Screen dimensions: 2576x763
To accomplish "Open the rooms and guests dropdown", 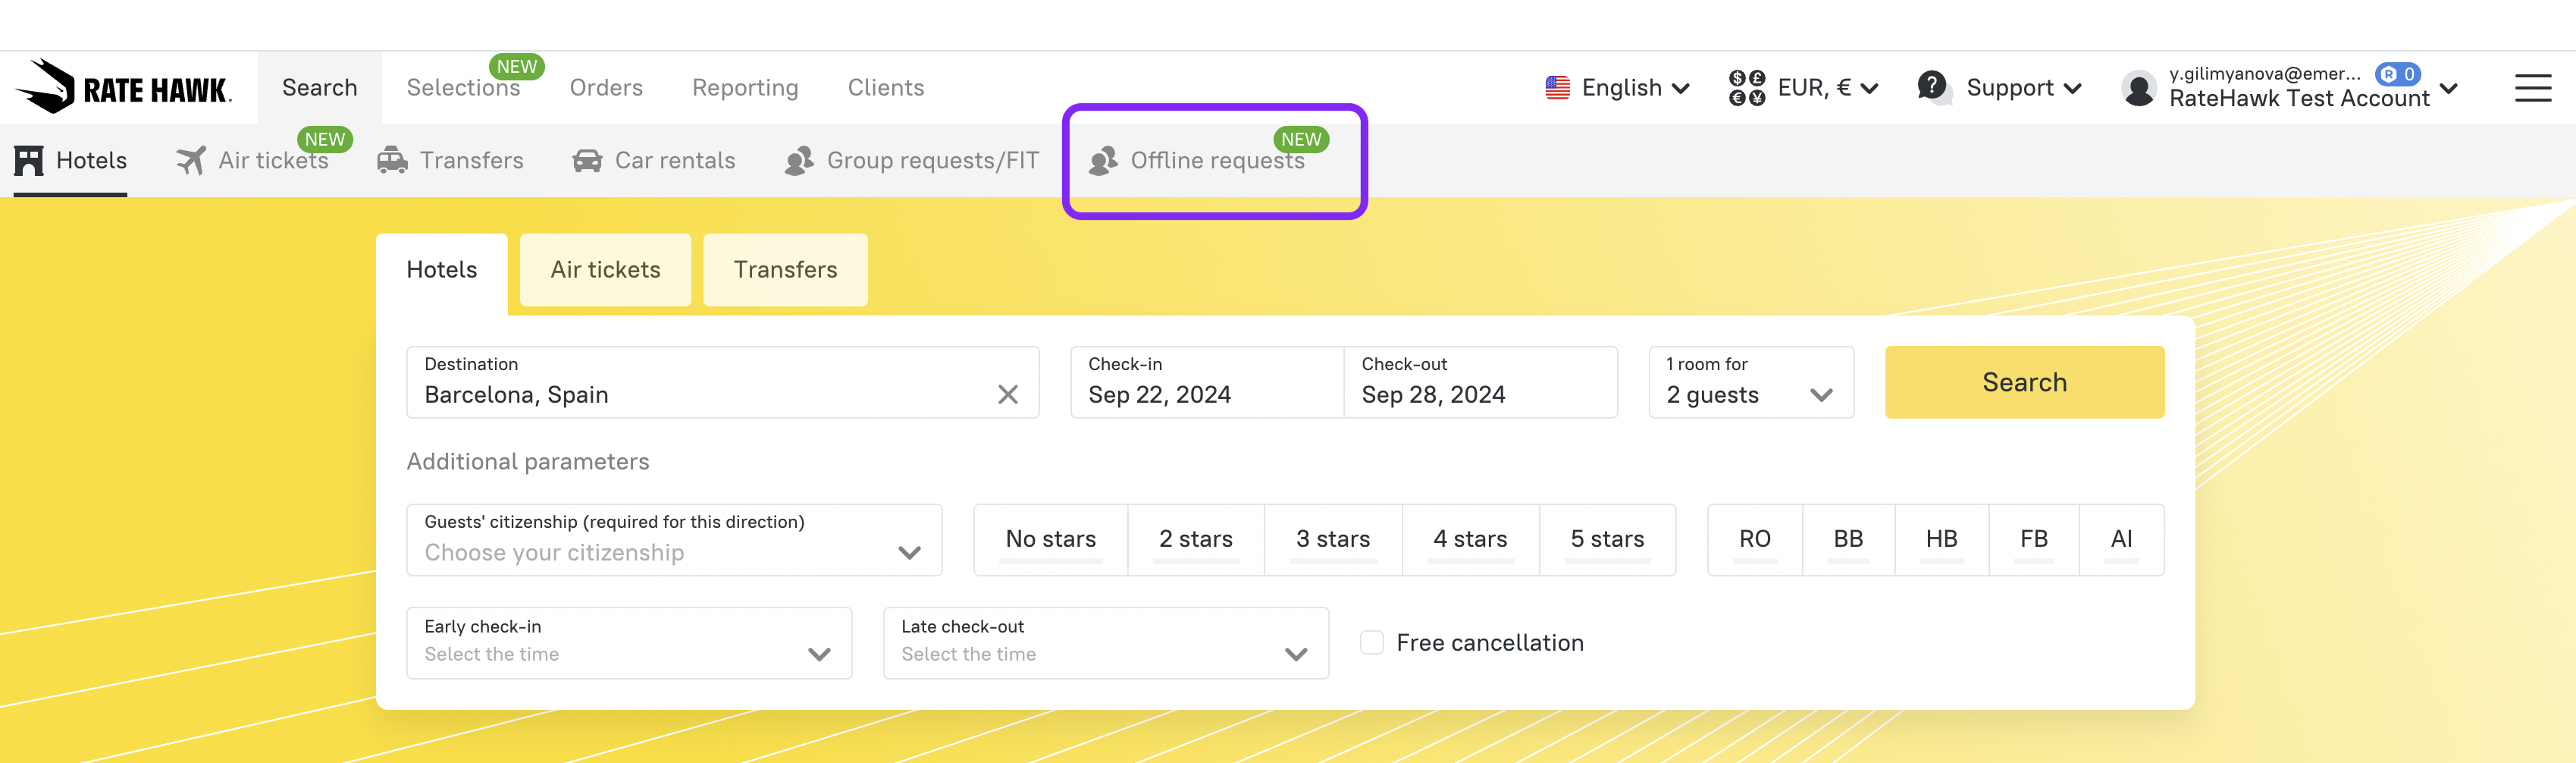I will pyautogui.click(x=1750, y=382).
